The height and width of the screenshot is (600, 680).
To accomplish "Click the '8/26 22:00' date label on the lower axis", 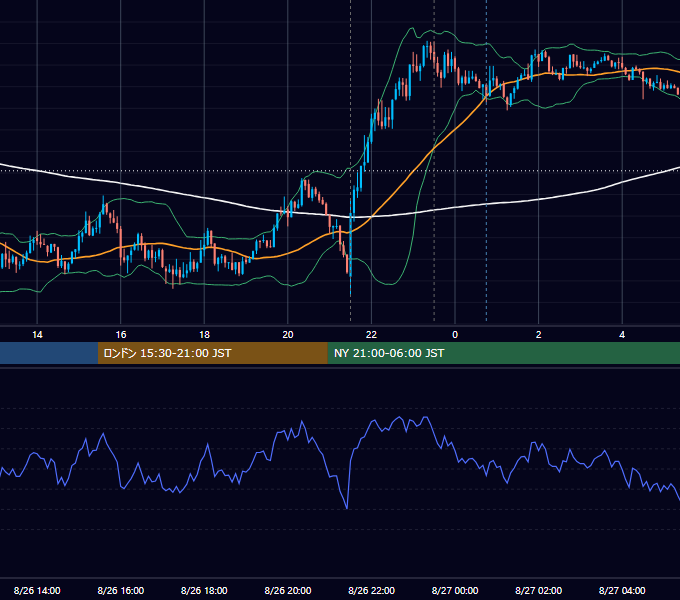I will [371, 590].
